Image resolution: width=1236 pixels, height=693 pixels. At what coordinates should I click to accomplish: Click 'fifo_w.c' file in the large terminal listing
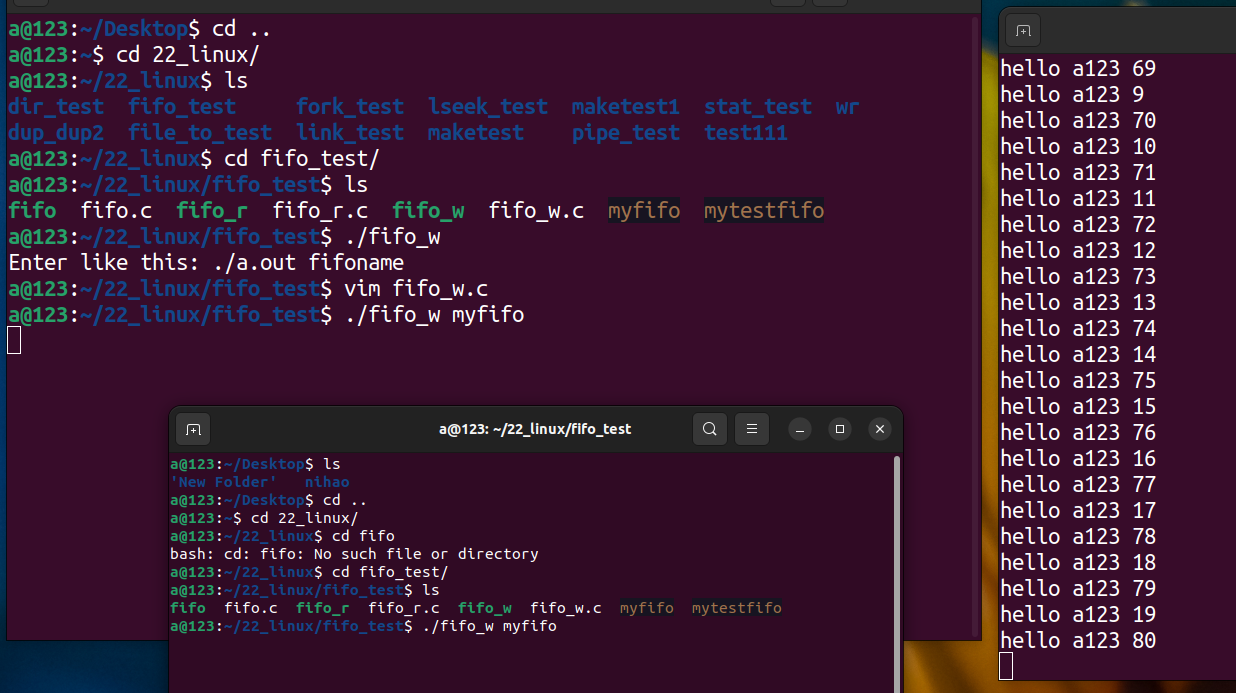point(536,211)
